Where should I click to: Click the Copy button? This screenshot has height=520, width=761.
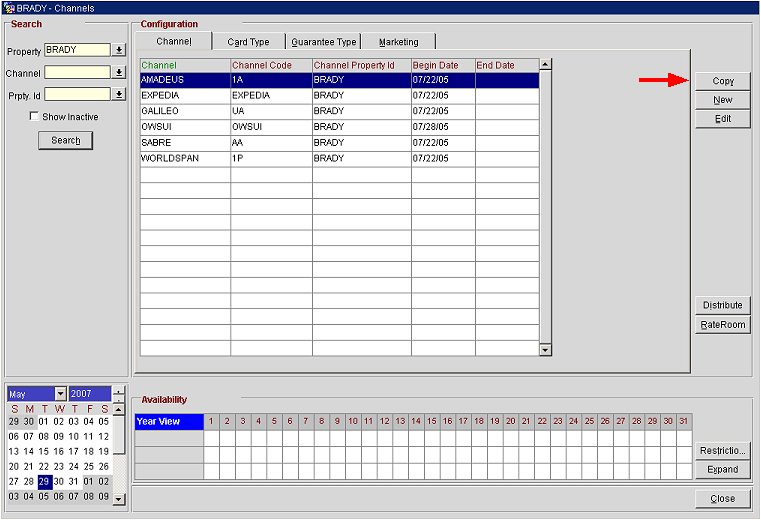(x=722, y=81)
